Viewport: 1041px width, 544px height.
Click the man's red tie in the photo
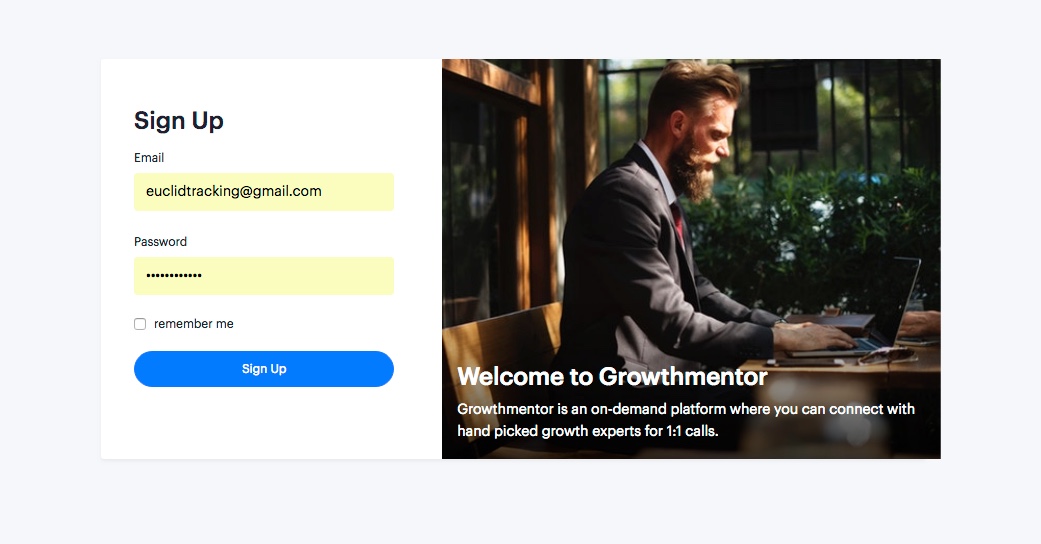point(679,223)
